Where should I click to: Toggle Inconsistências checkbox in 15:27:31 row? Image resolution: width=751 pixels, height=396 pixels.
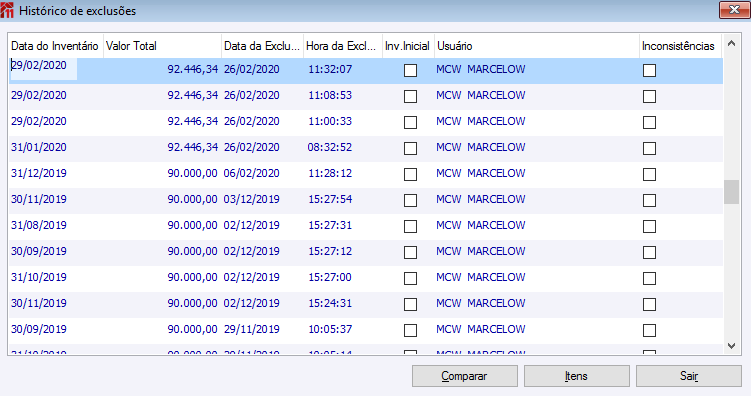point(649,226)
